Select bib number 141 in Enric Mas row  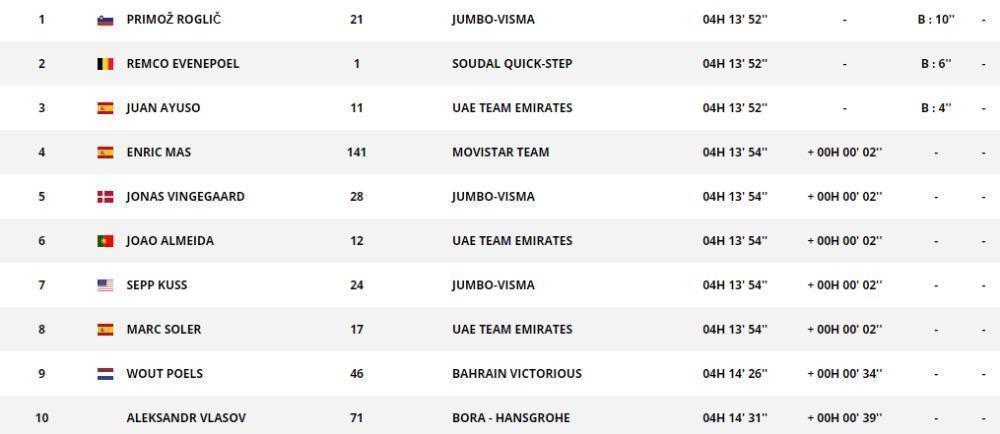click(357, 152)
